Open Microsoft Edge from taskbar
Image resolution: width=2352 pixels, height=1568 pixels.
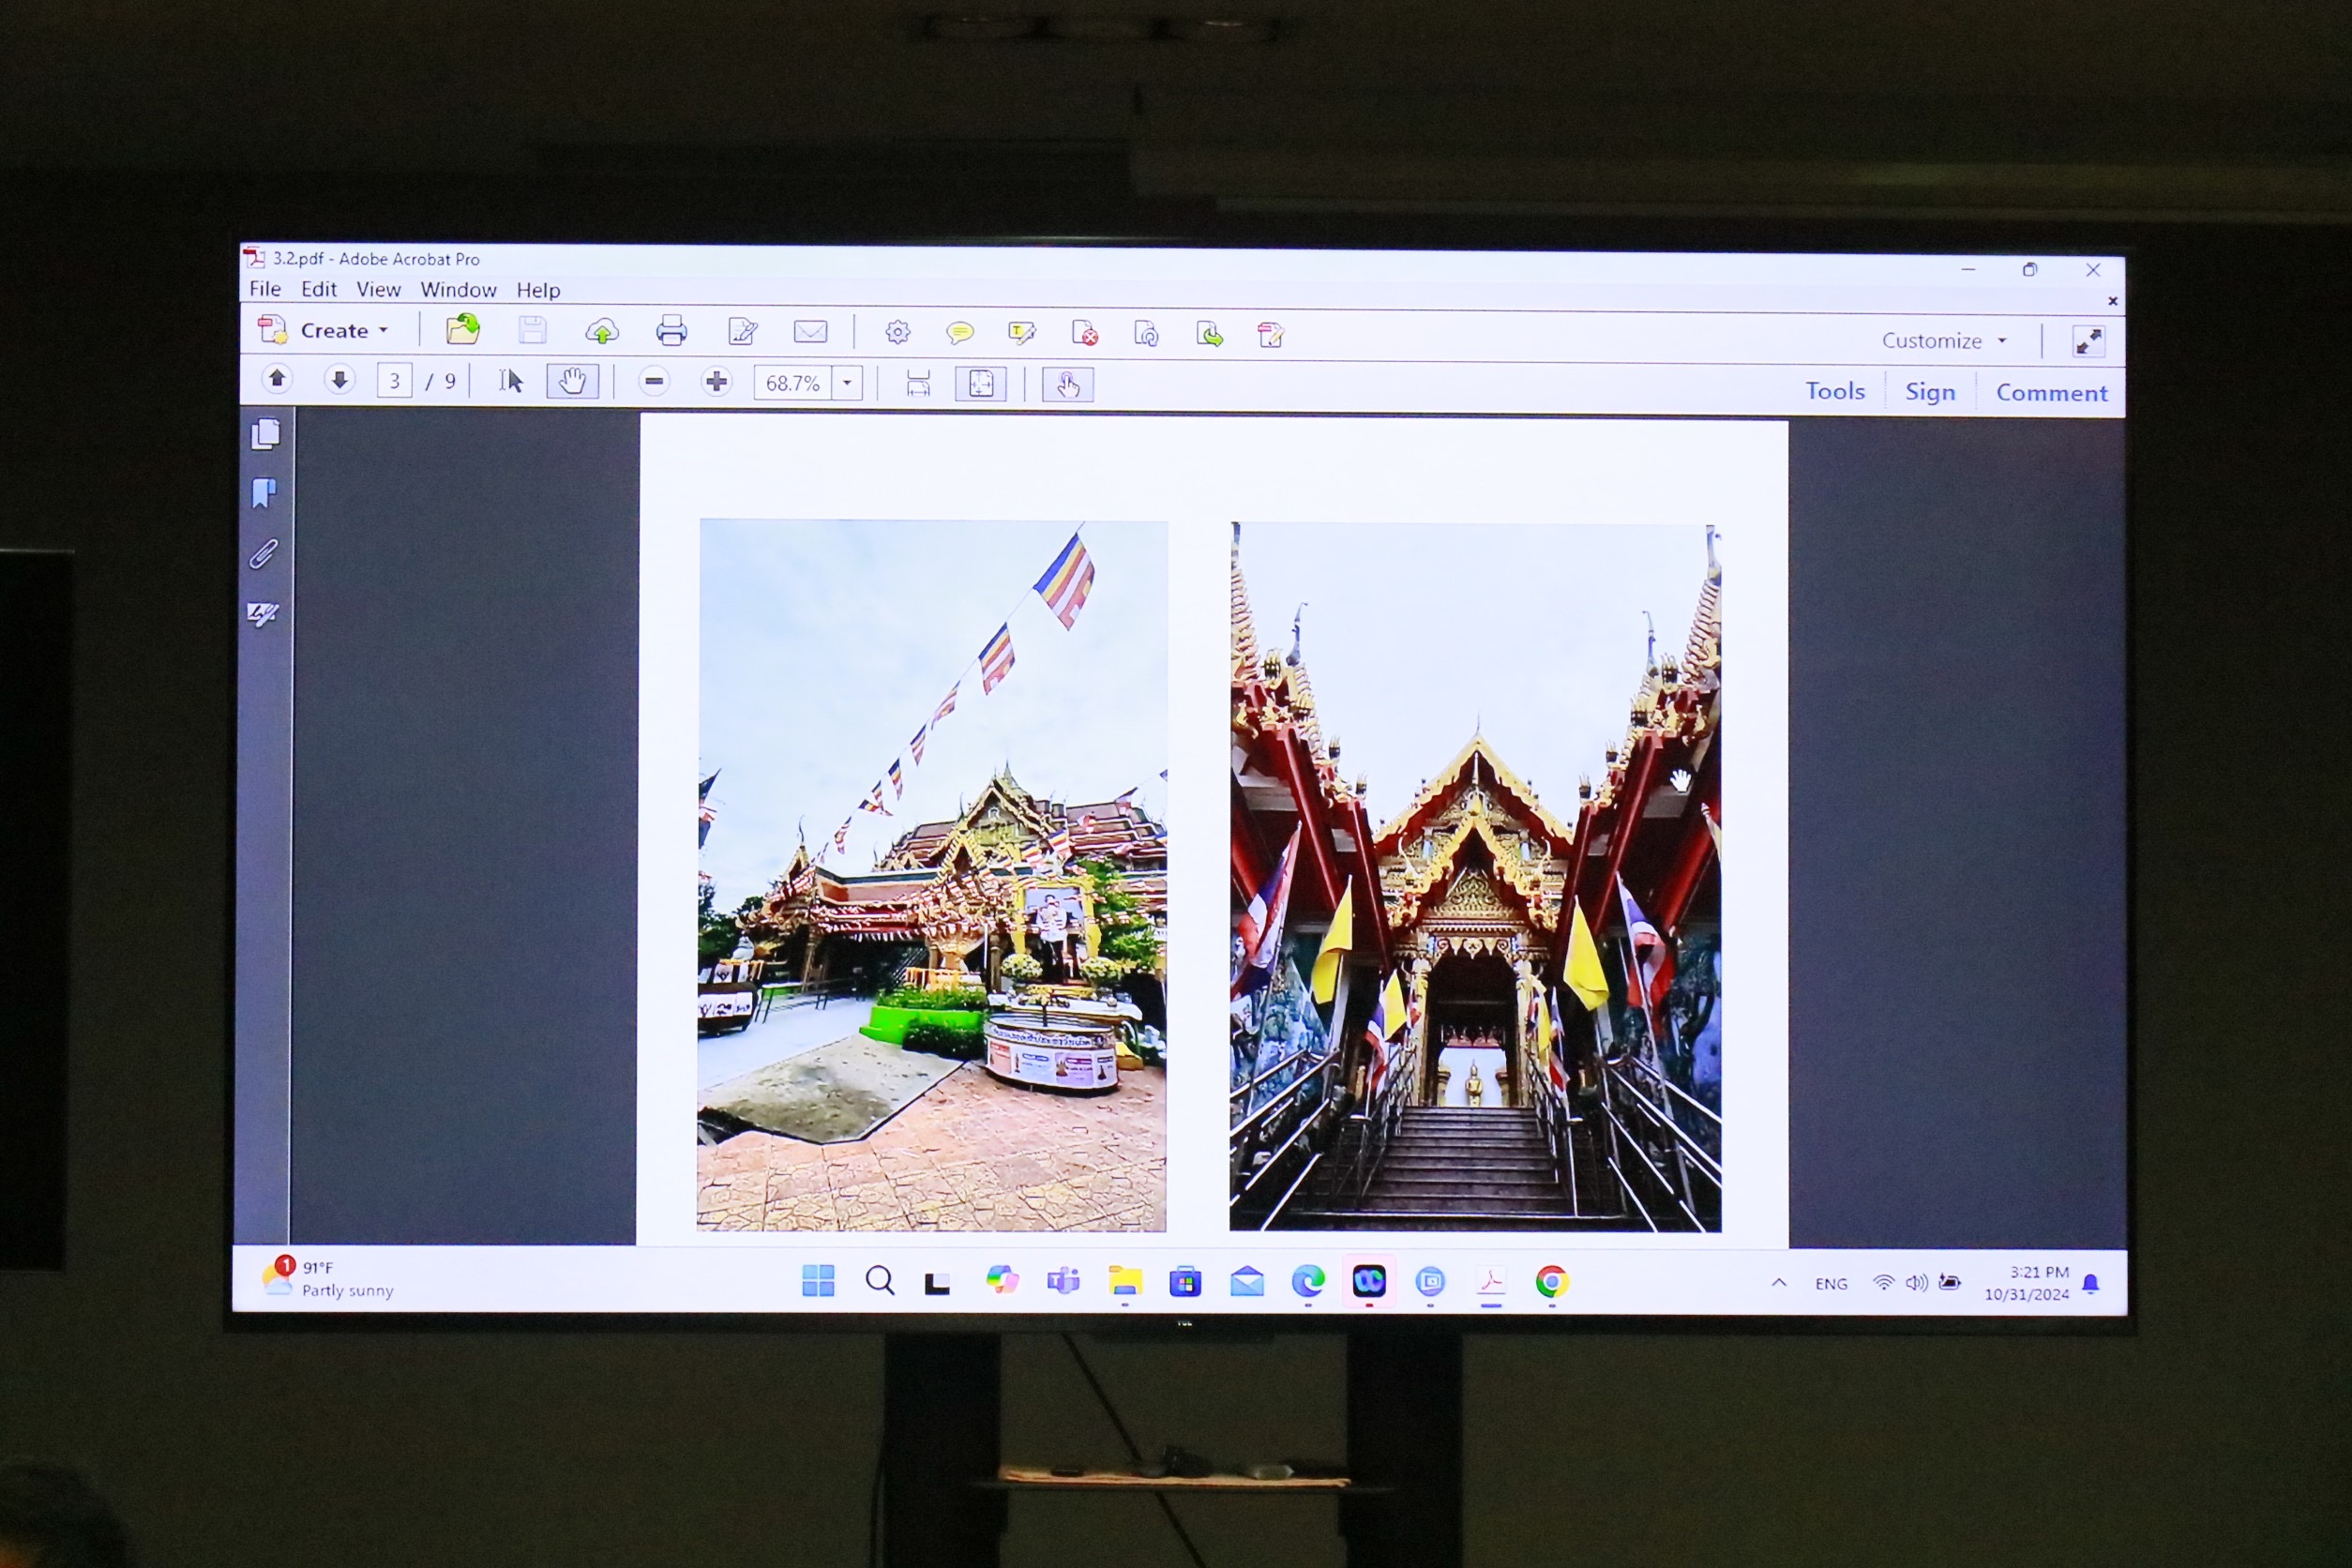1308,1281
